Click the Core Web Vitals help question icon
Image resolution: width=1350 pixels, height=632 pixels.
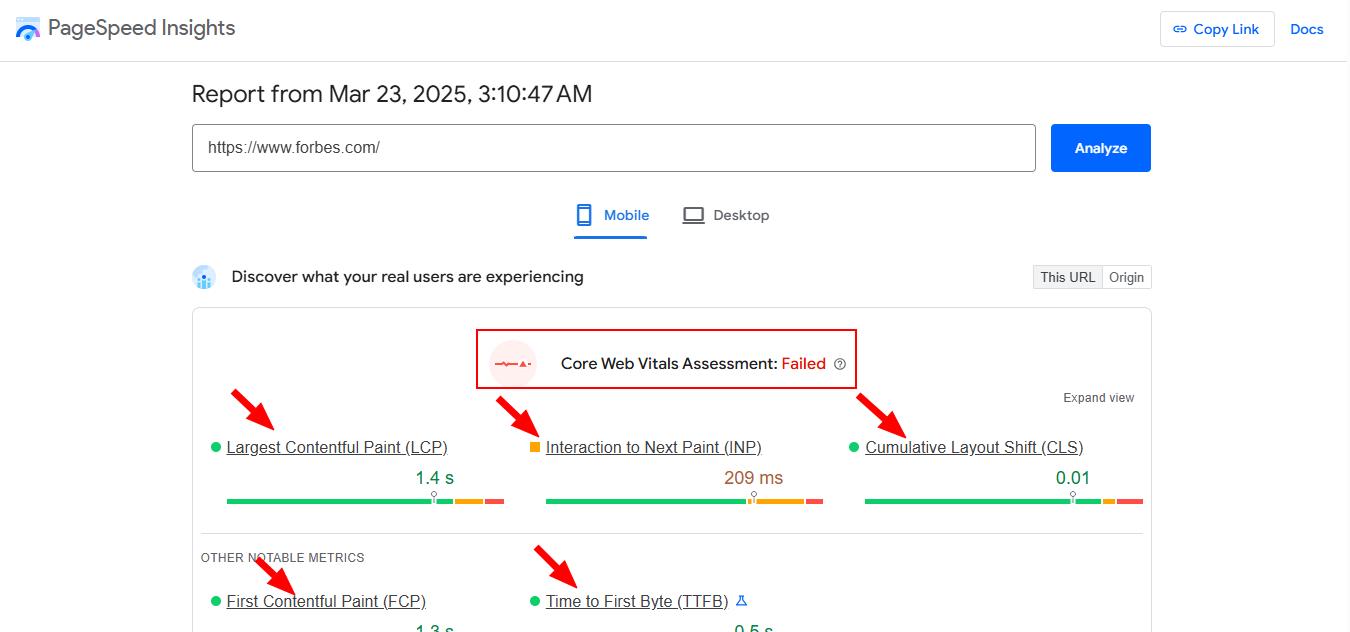click(840, 364)
